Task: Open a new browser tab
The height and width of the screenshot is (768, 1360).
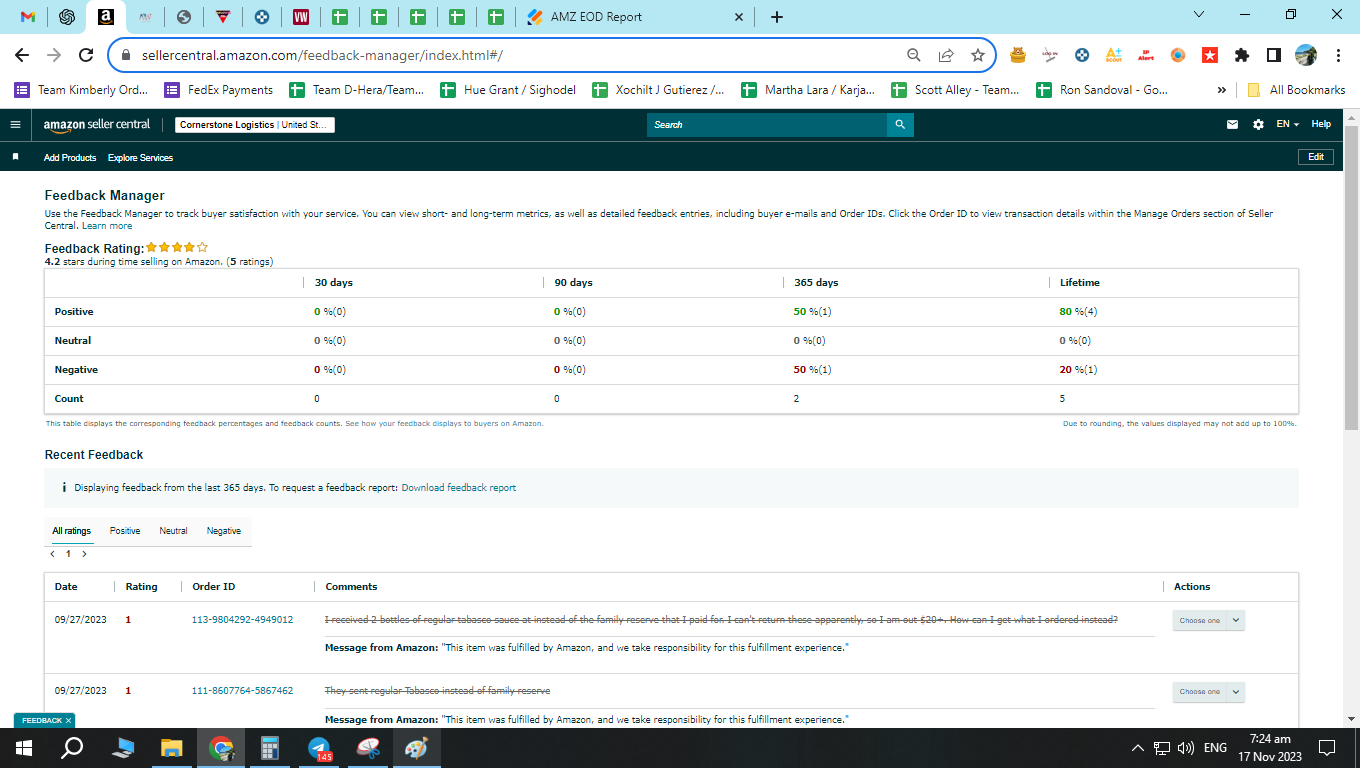Action: click(x=777, y=17)
